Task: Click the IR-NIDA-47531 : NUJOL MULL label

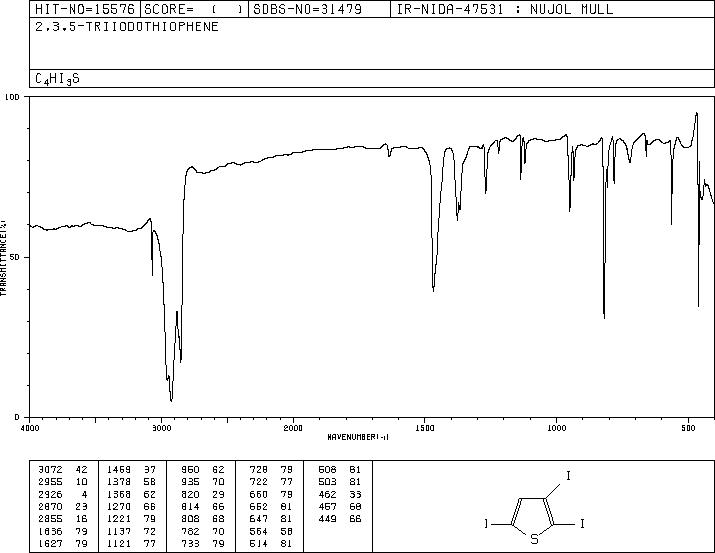Action: 505,9
